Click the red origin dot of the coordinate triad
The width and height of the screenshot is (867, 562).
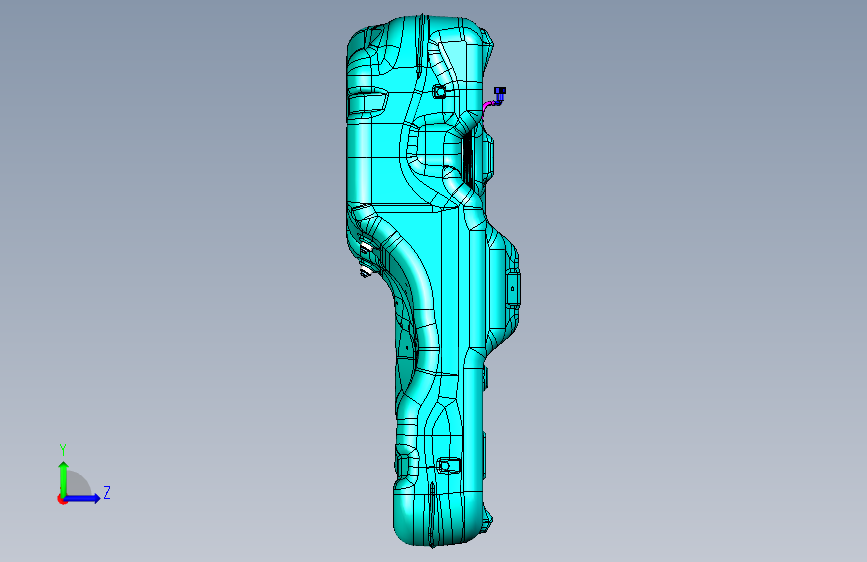[61, 499]
